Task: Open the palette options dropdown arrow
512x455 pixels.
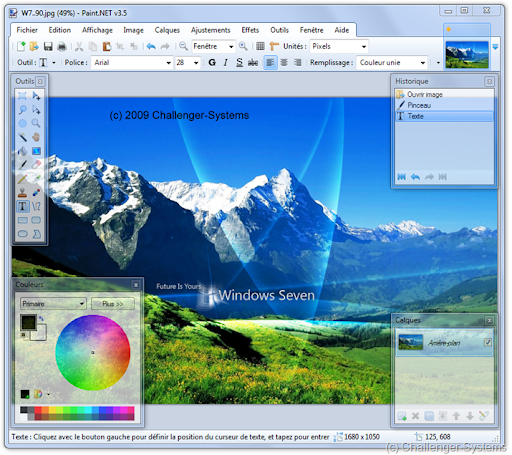Action: 48,395
